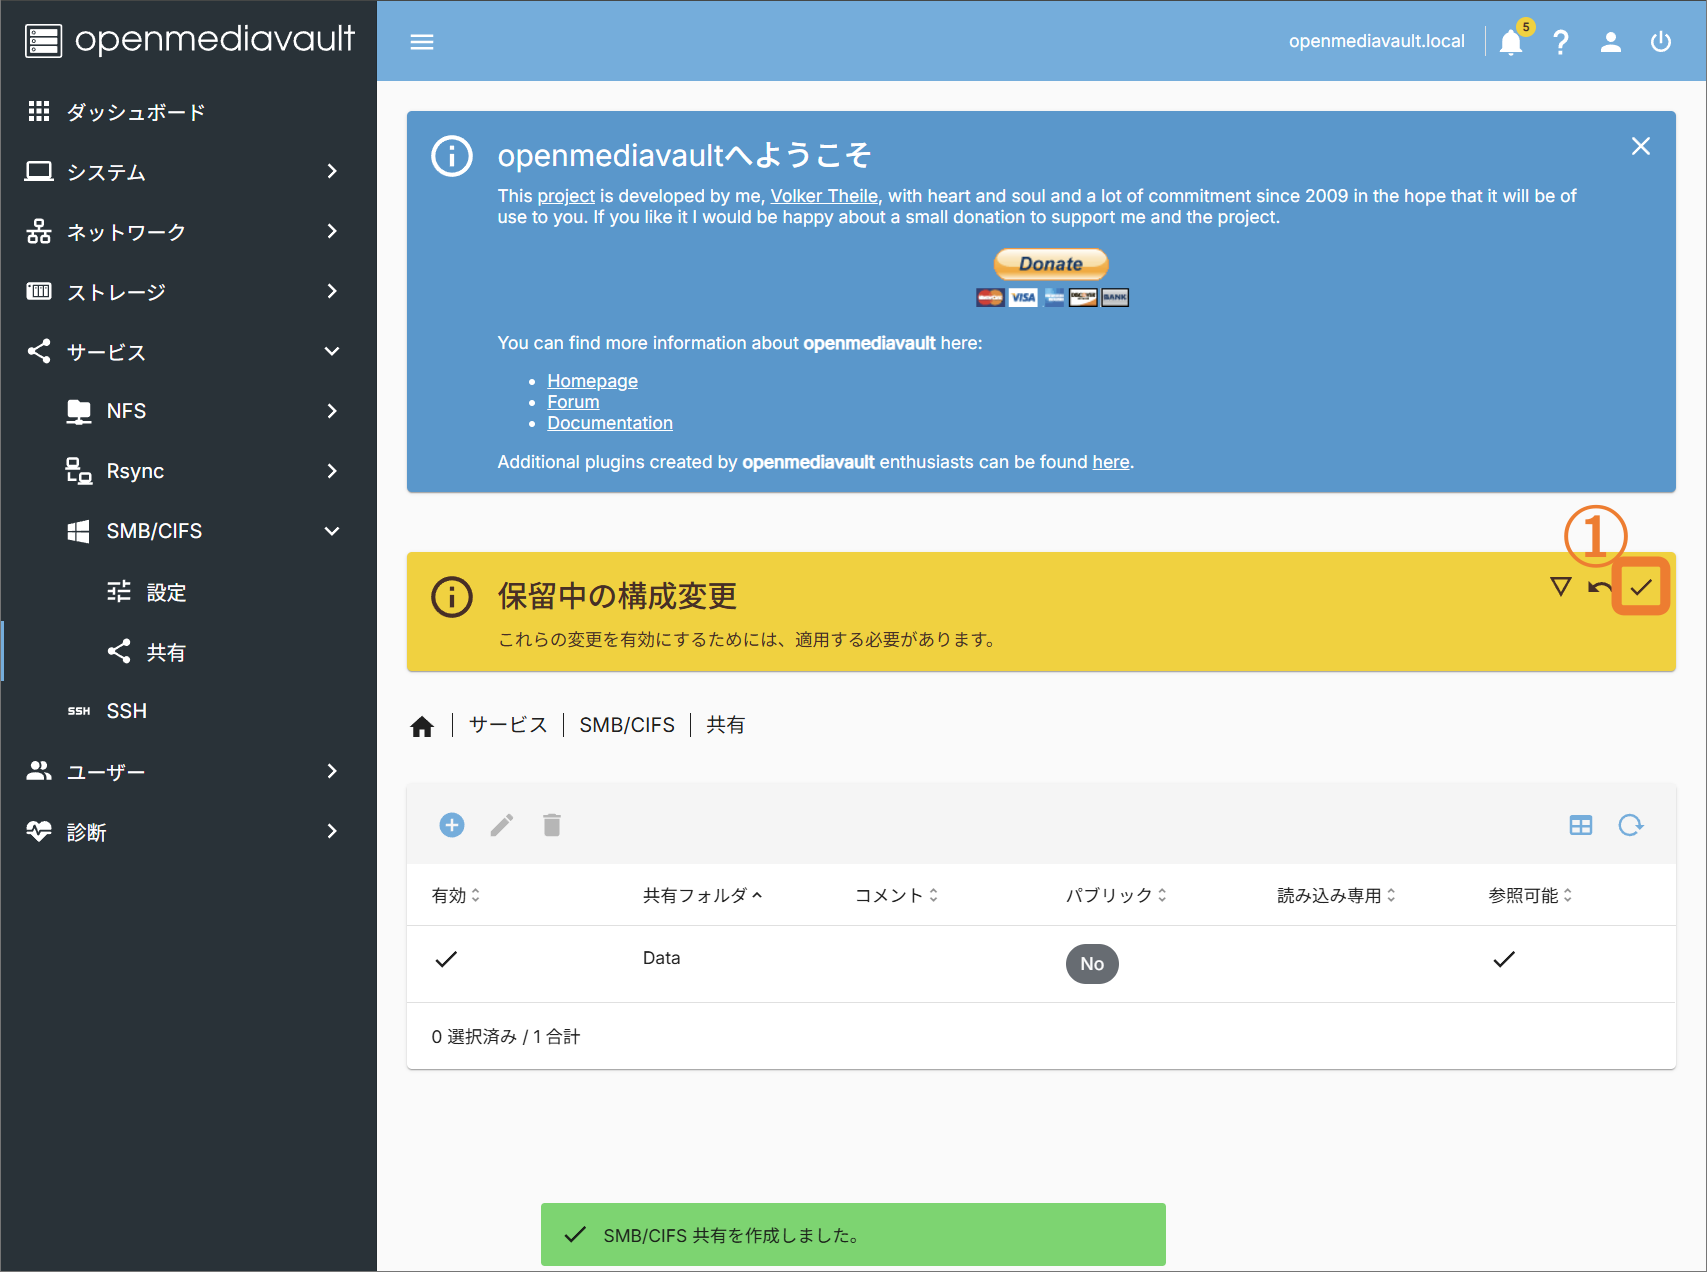The height and width of the screenshot is (1272, 1707).
Task: Open the Documentation link
Action: tap(610, 423)
